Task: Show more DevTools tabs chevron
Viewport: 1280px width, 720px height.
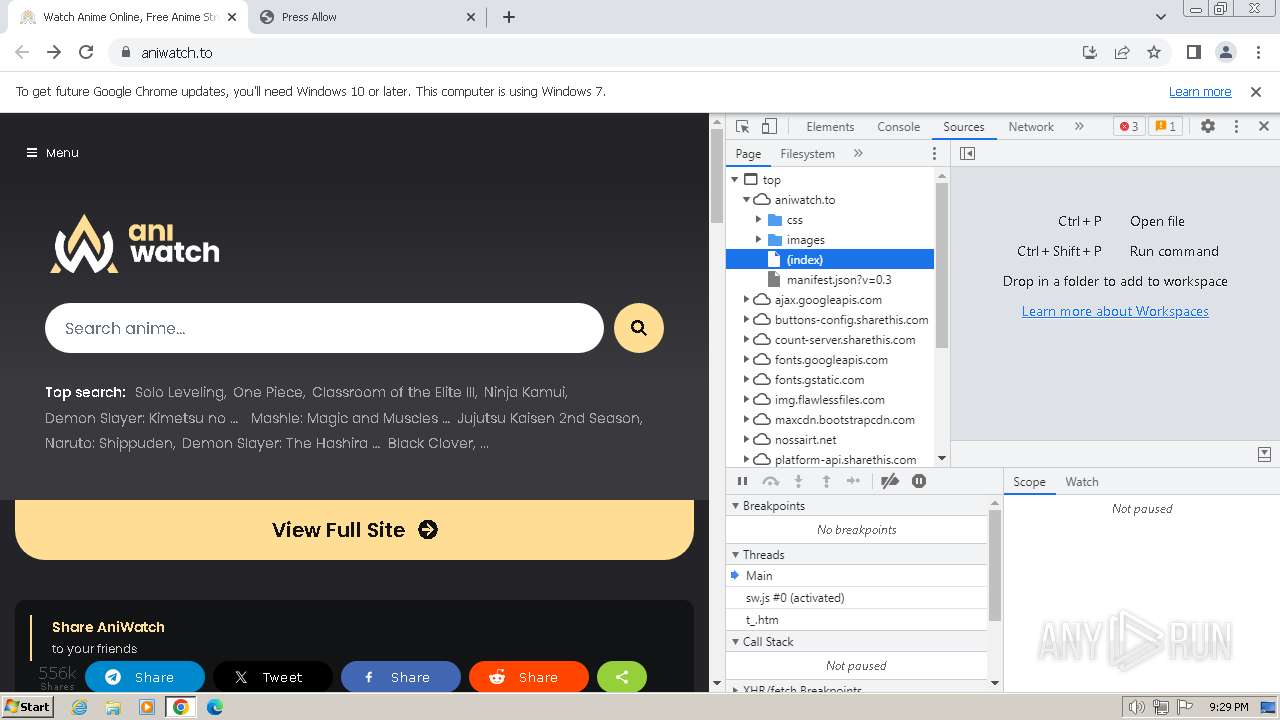Action: tap(1079, 127)
